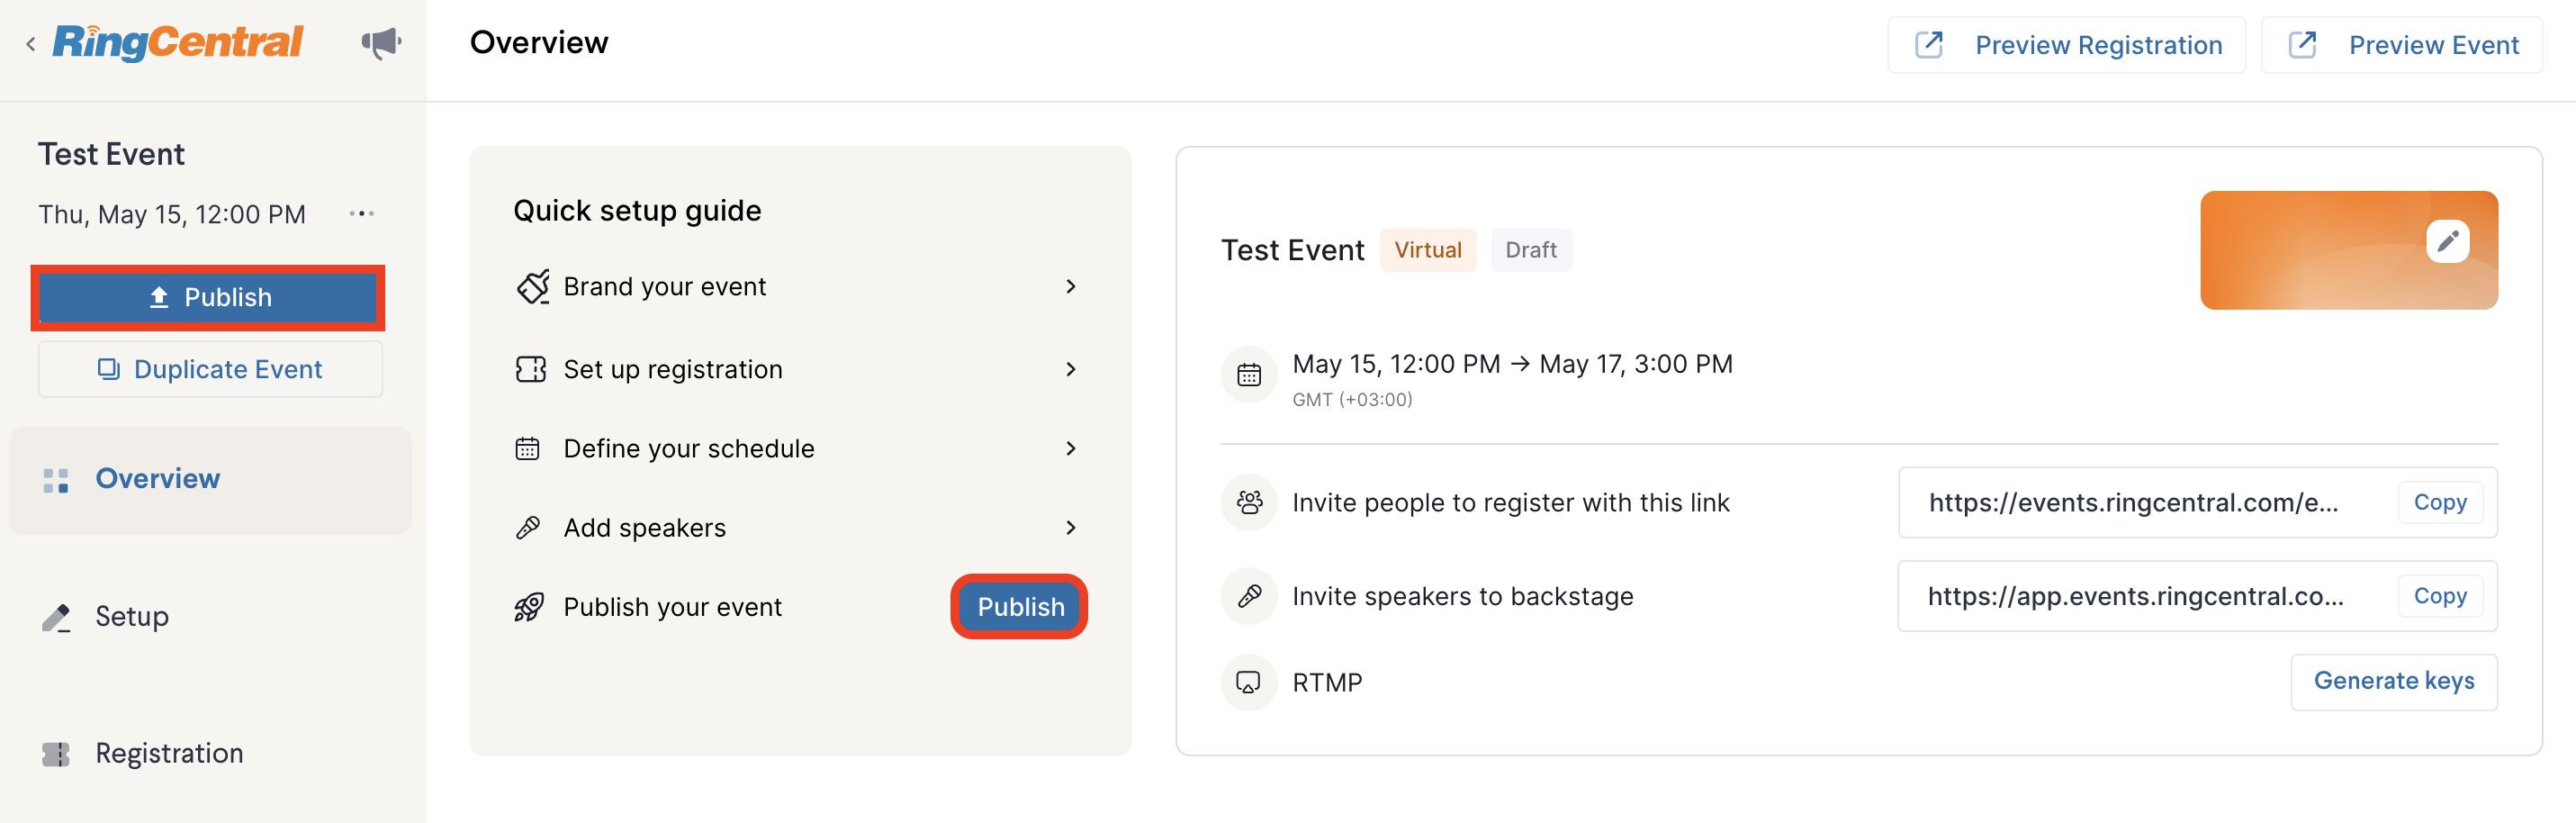
Task: Click the microphone icon beside backstage invite
Action: click(x=1248, y=596)
